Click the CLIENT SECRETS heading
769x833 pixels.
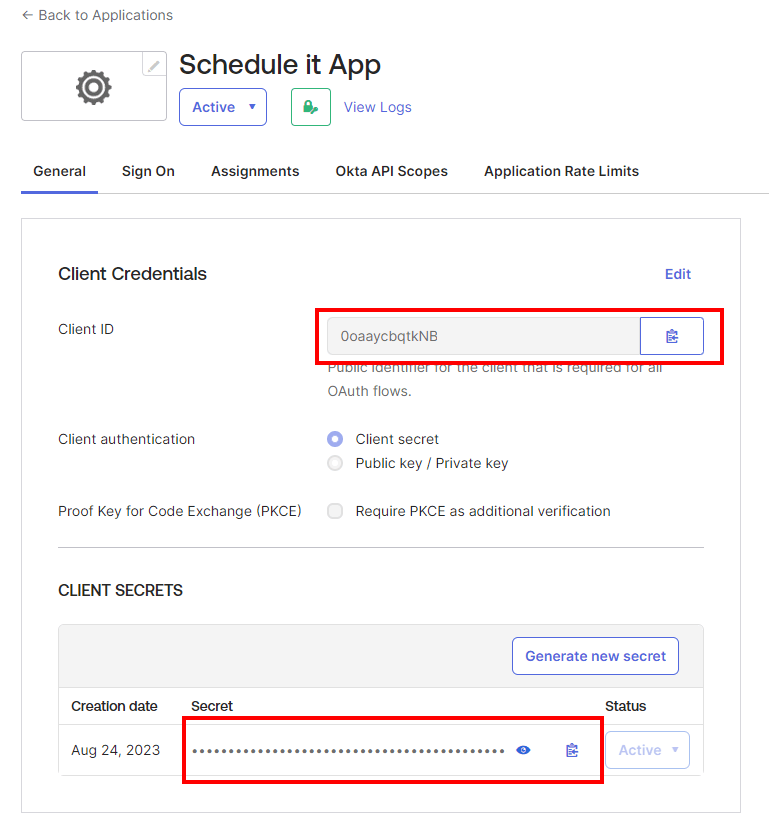tap(121, 590)
